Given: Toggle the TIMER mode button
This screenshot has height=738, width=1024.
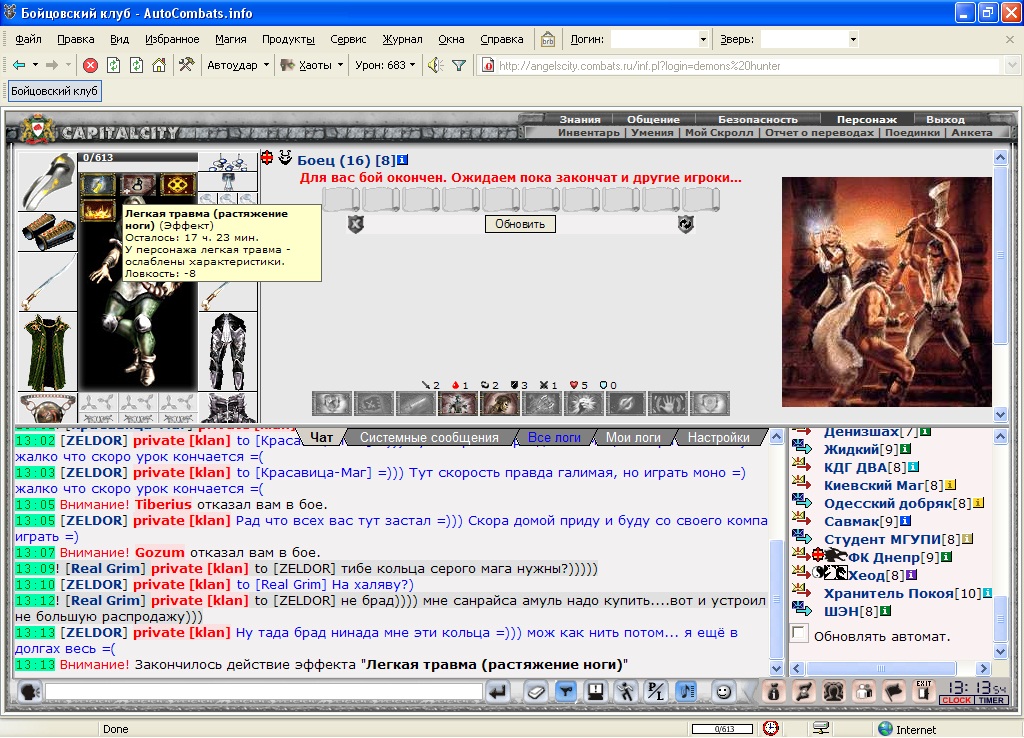Looking at the screenshot, I should tap(991, 700).
